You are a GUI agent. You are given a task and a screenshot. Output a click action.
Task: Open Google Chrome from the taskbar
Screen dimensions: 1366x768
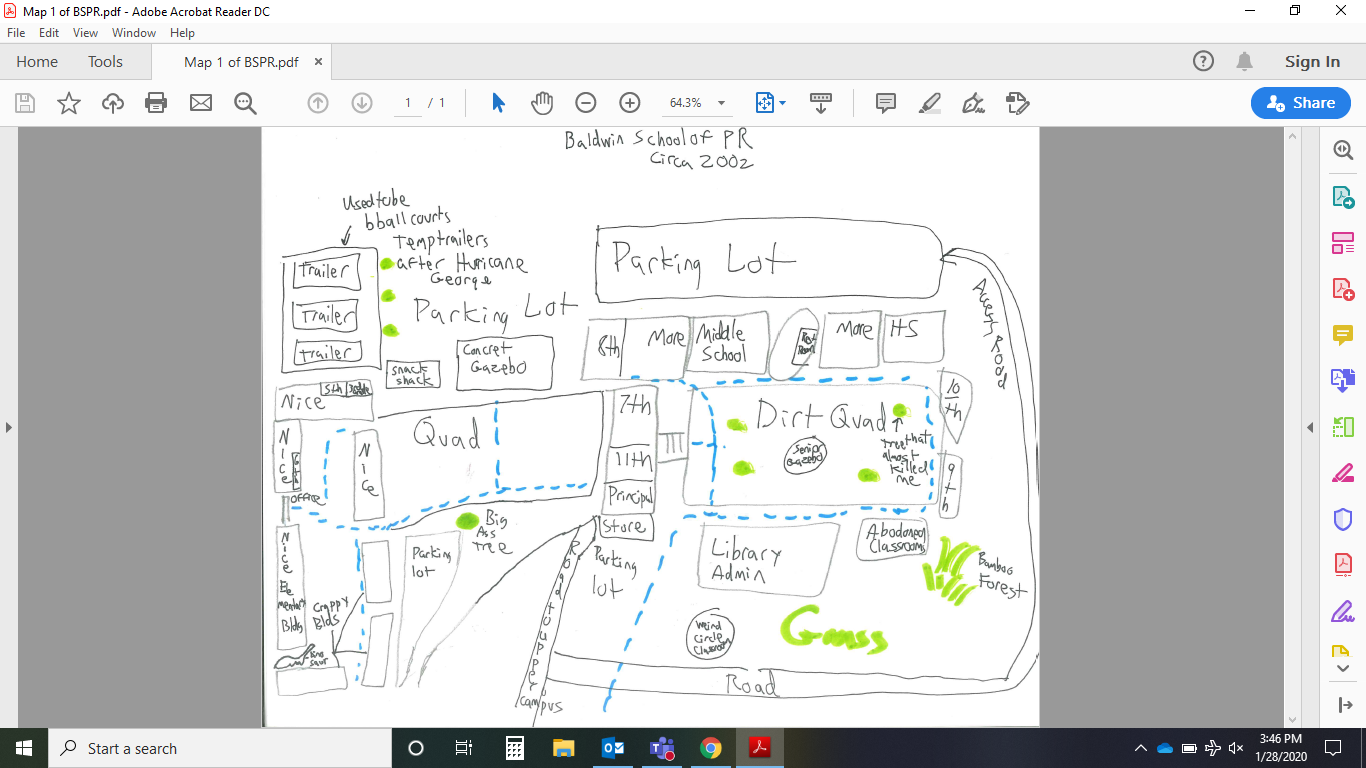pyautogui.click(x=711, y=748)
